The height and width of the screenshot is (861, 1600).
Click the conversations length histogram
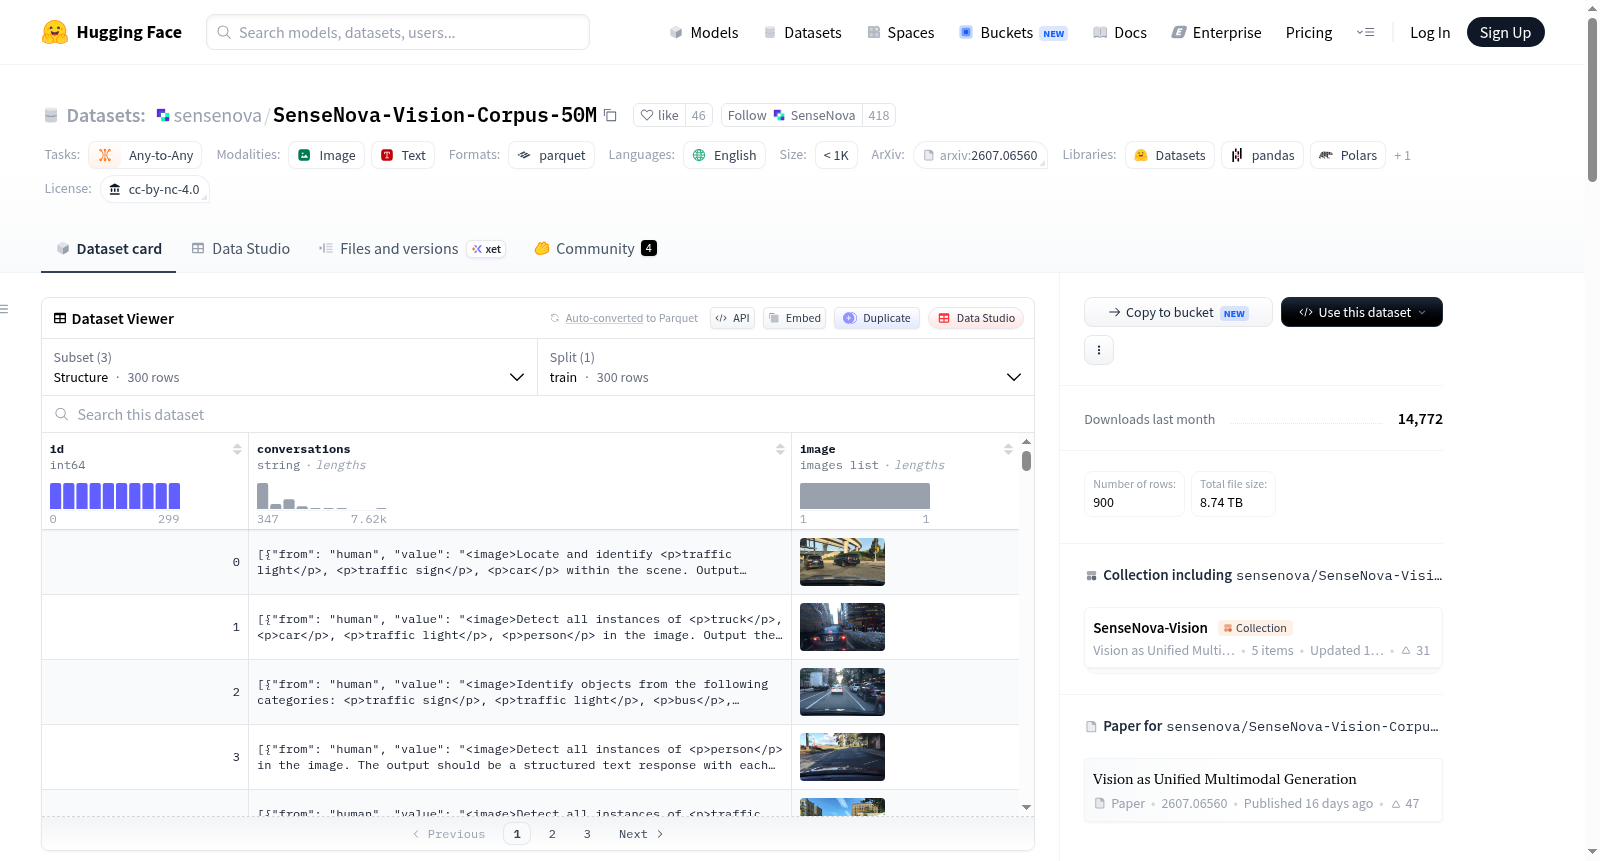[321, 496]
